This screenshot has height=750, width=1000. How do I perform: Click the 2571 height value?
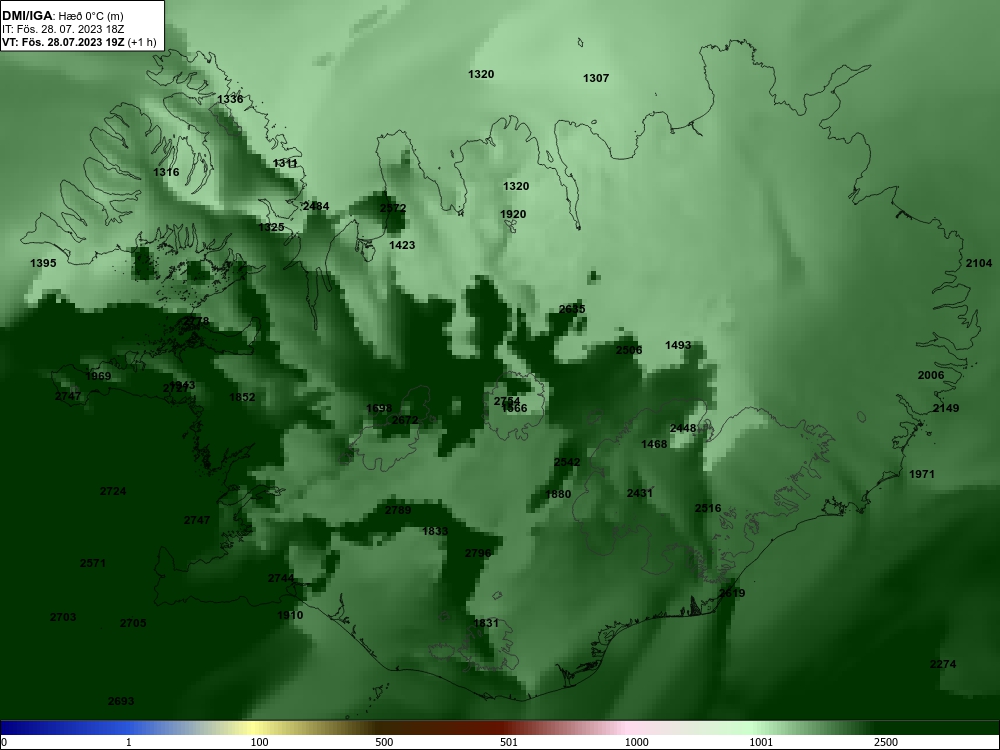(x=92, y=562)
